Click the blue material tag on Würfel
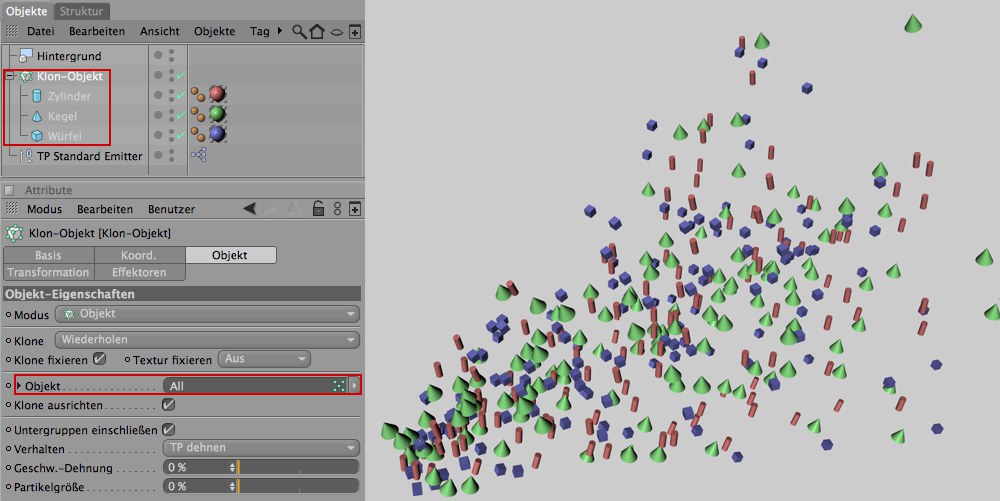 point(217,135)
